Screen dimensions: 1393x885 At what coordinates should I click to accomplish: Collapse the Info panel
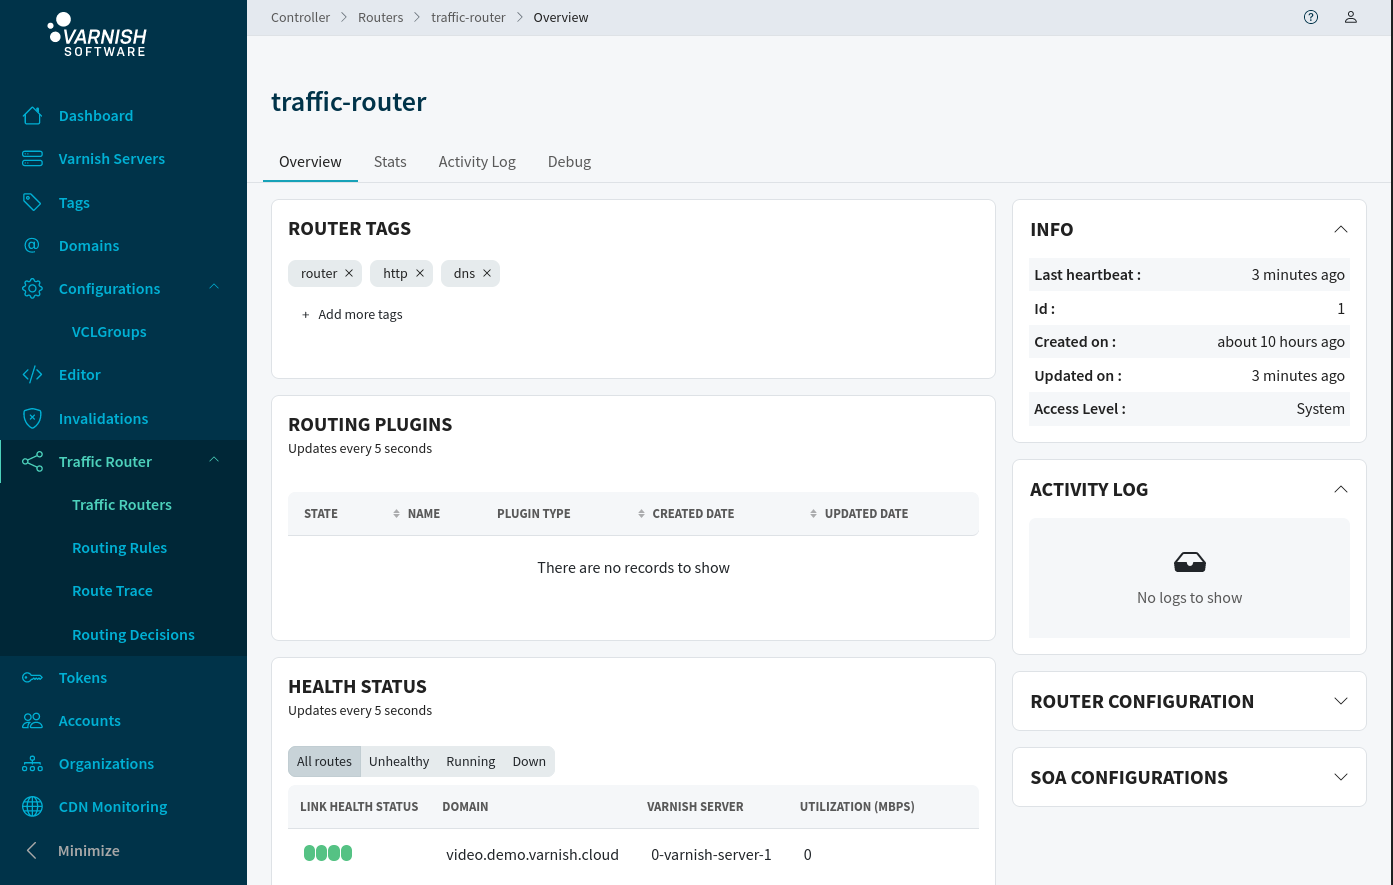click(1341, 229)
